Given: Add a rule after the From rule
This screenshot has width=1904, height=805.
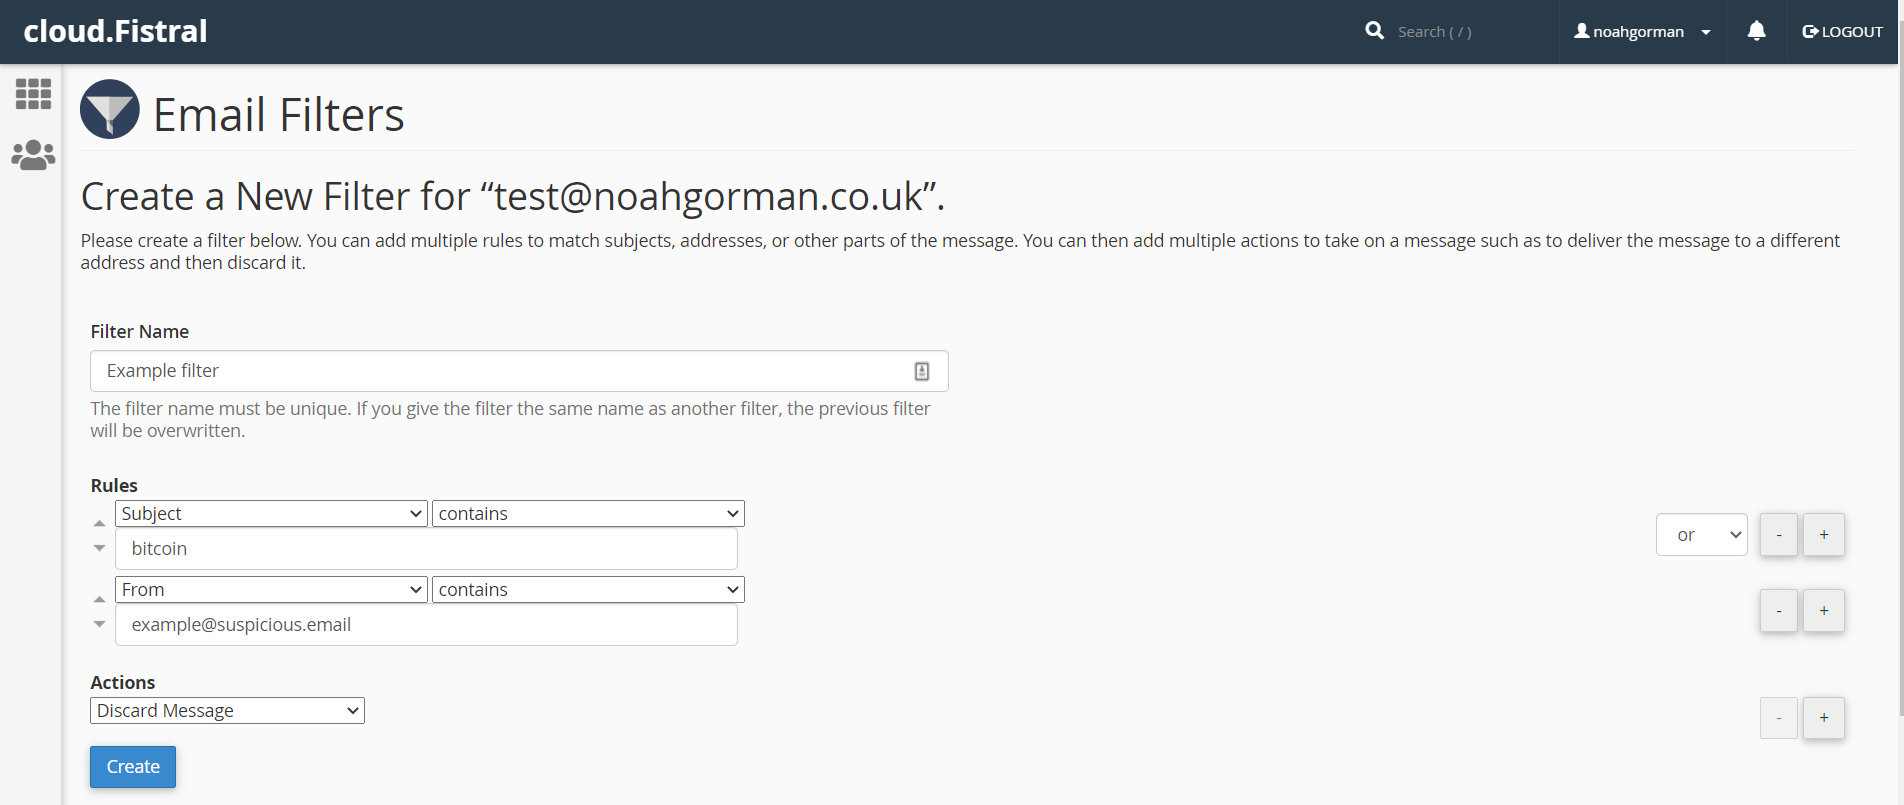Looking at the screenshot, I should (1824, 611).
